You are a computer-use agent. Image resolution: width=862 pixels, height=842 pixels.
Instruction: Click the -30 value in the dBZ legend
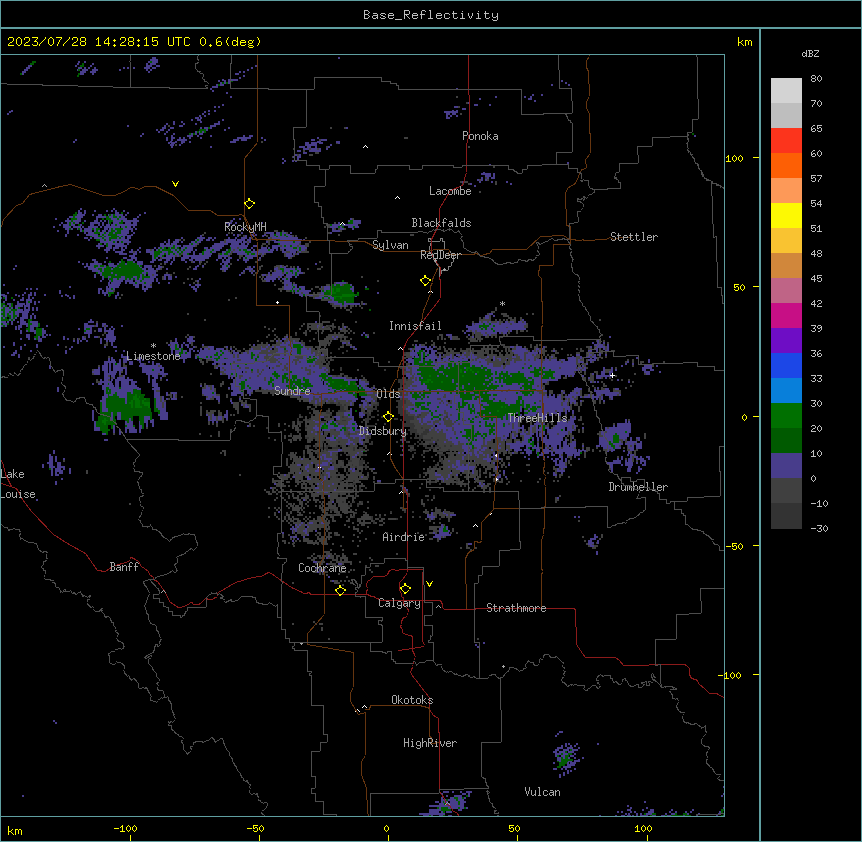[819, 529]
